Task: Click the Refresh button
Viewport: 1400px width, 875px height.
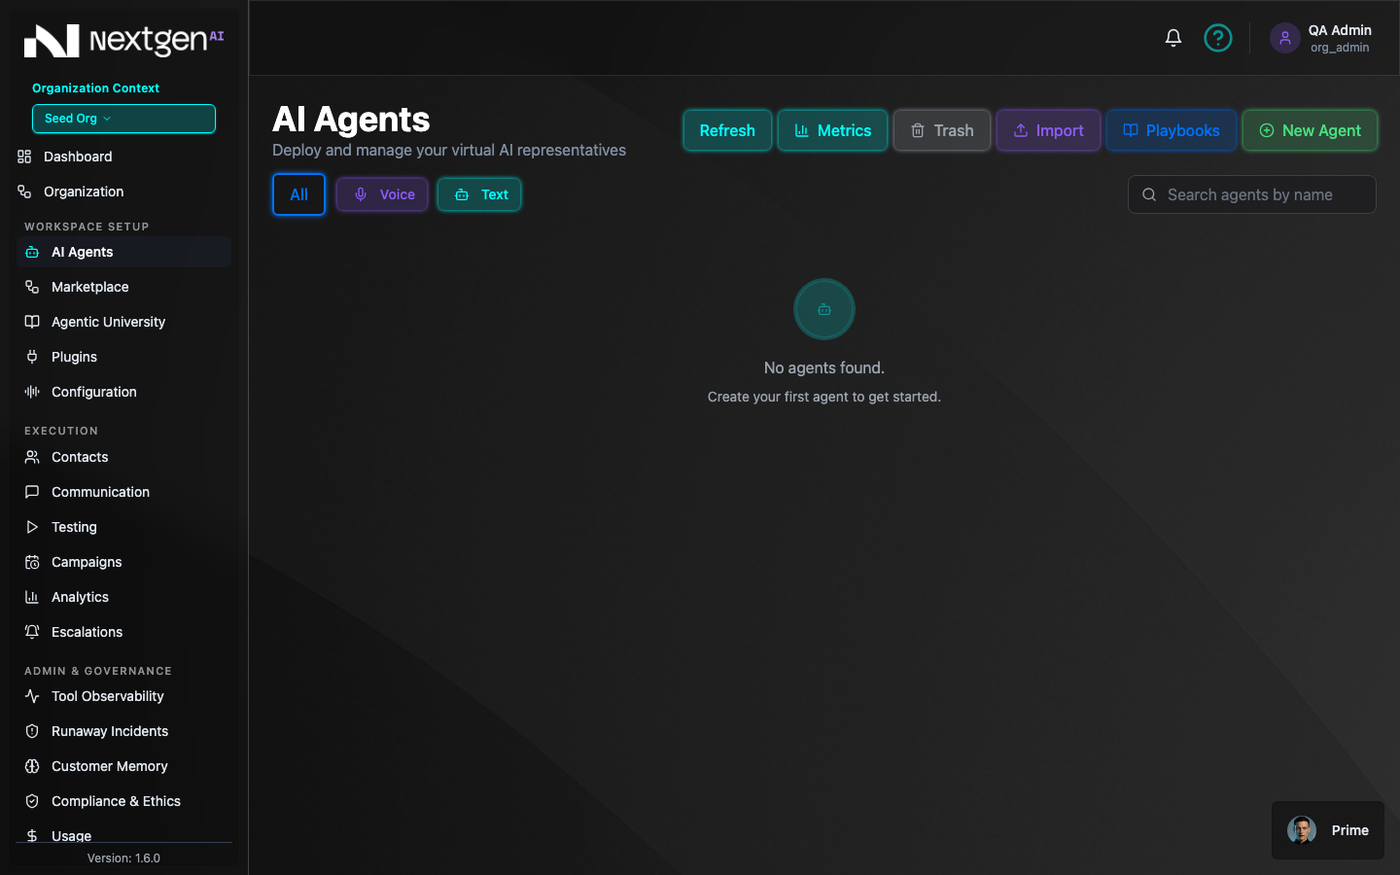Action: pyautogui.click(x=727, y=130)
